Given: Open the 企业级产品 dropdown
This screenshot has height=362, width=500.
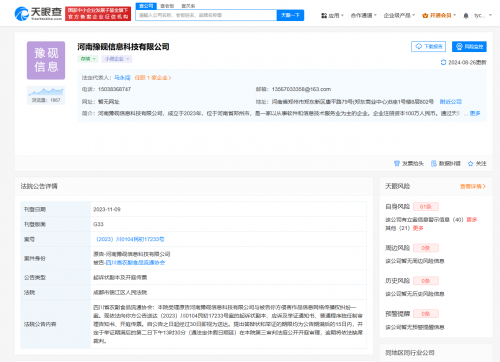Looking at the screenshot, I should pos(399,15).
